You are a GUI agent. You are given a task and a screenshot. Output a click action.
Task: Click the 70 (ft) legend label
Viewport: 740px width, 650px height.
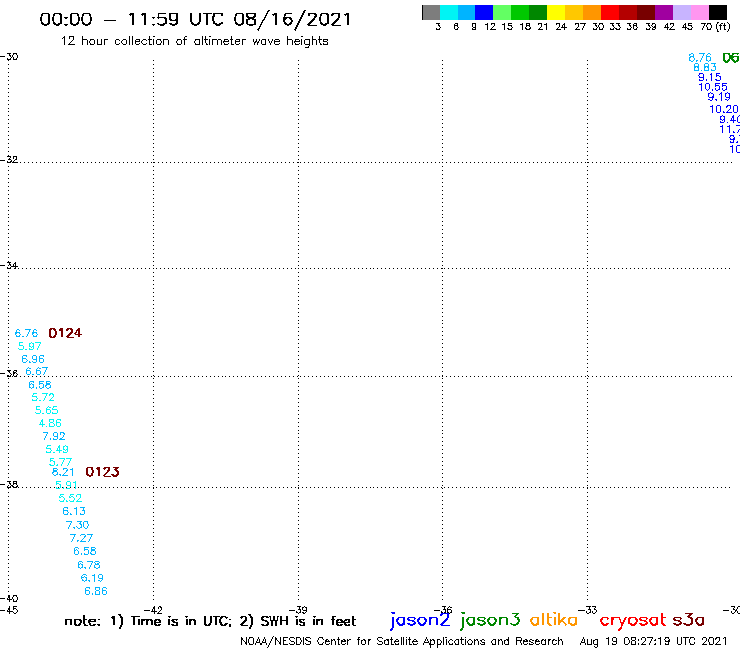(715, 27)
